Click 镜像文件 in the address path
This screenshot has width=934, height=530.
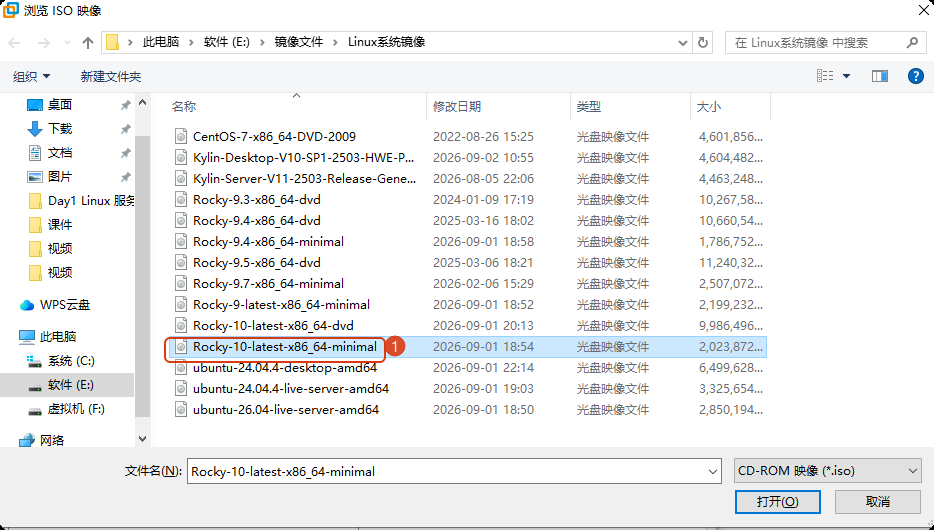tap(299, 42)
